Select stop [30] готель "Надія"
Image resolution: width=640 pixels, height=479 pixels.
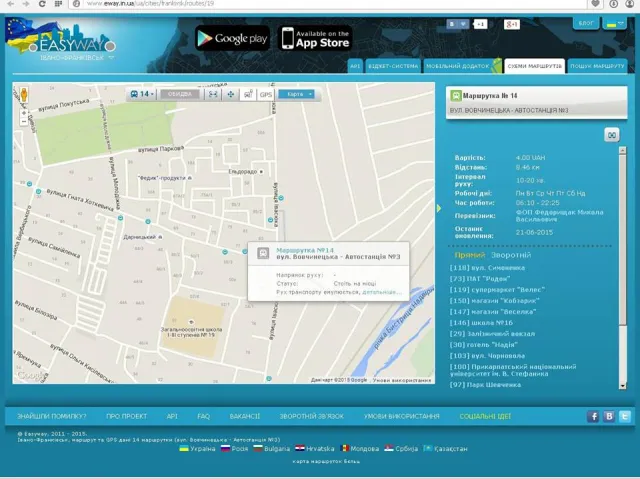(484, 345)
